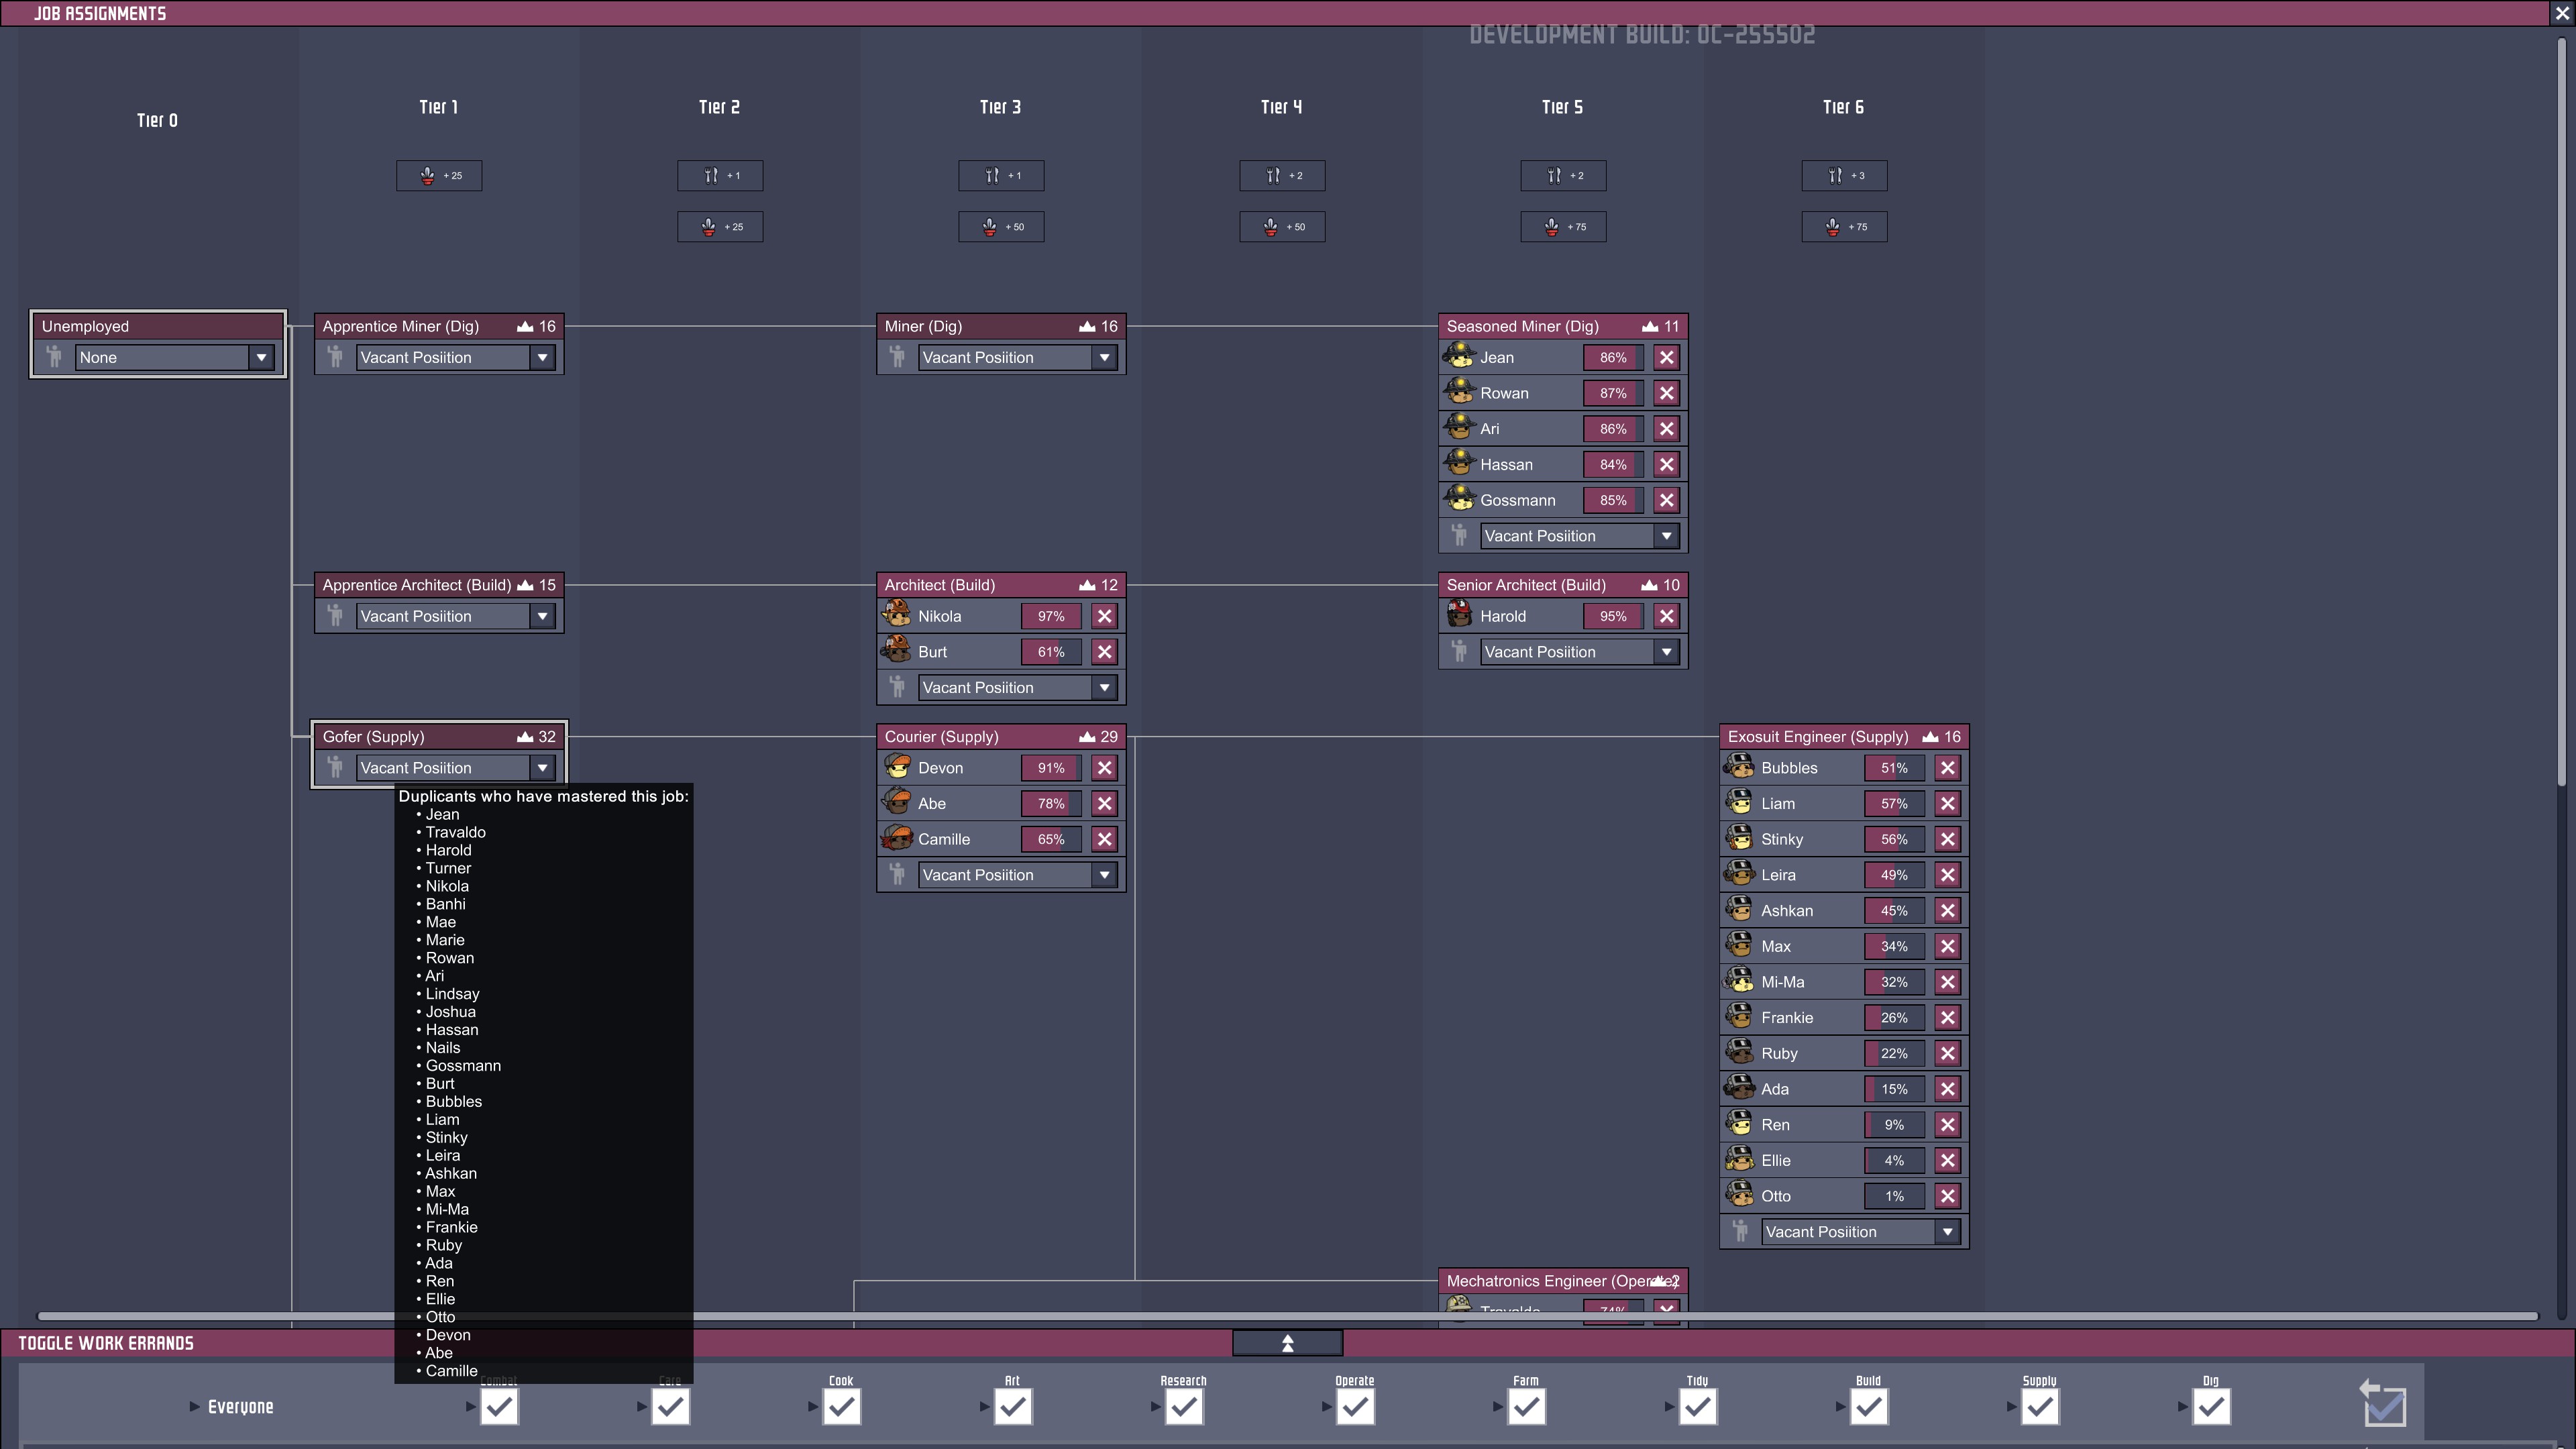The width and height of the screenshot is (2576, 1449).
Task: Disable the Dig errand for everyone
Action: coord(2211,1407)
